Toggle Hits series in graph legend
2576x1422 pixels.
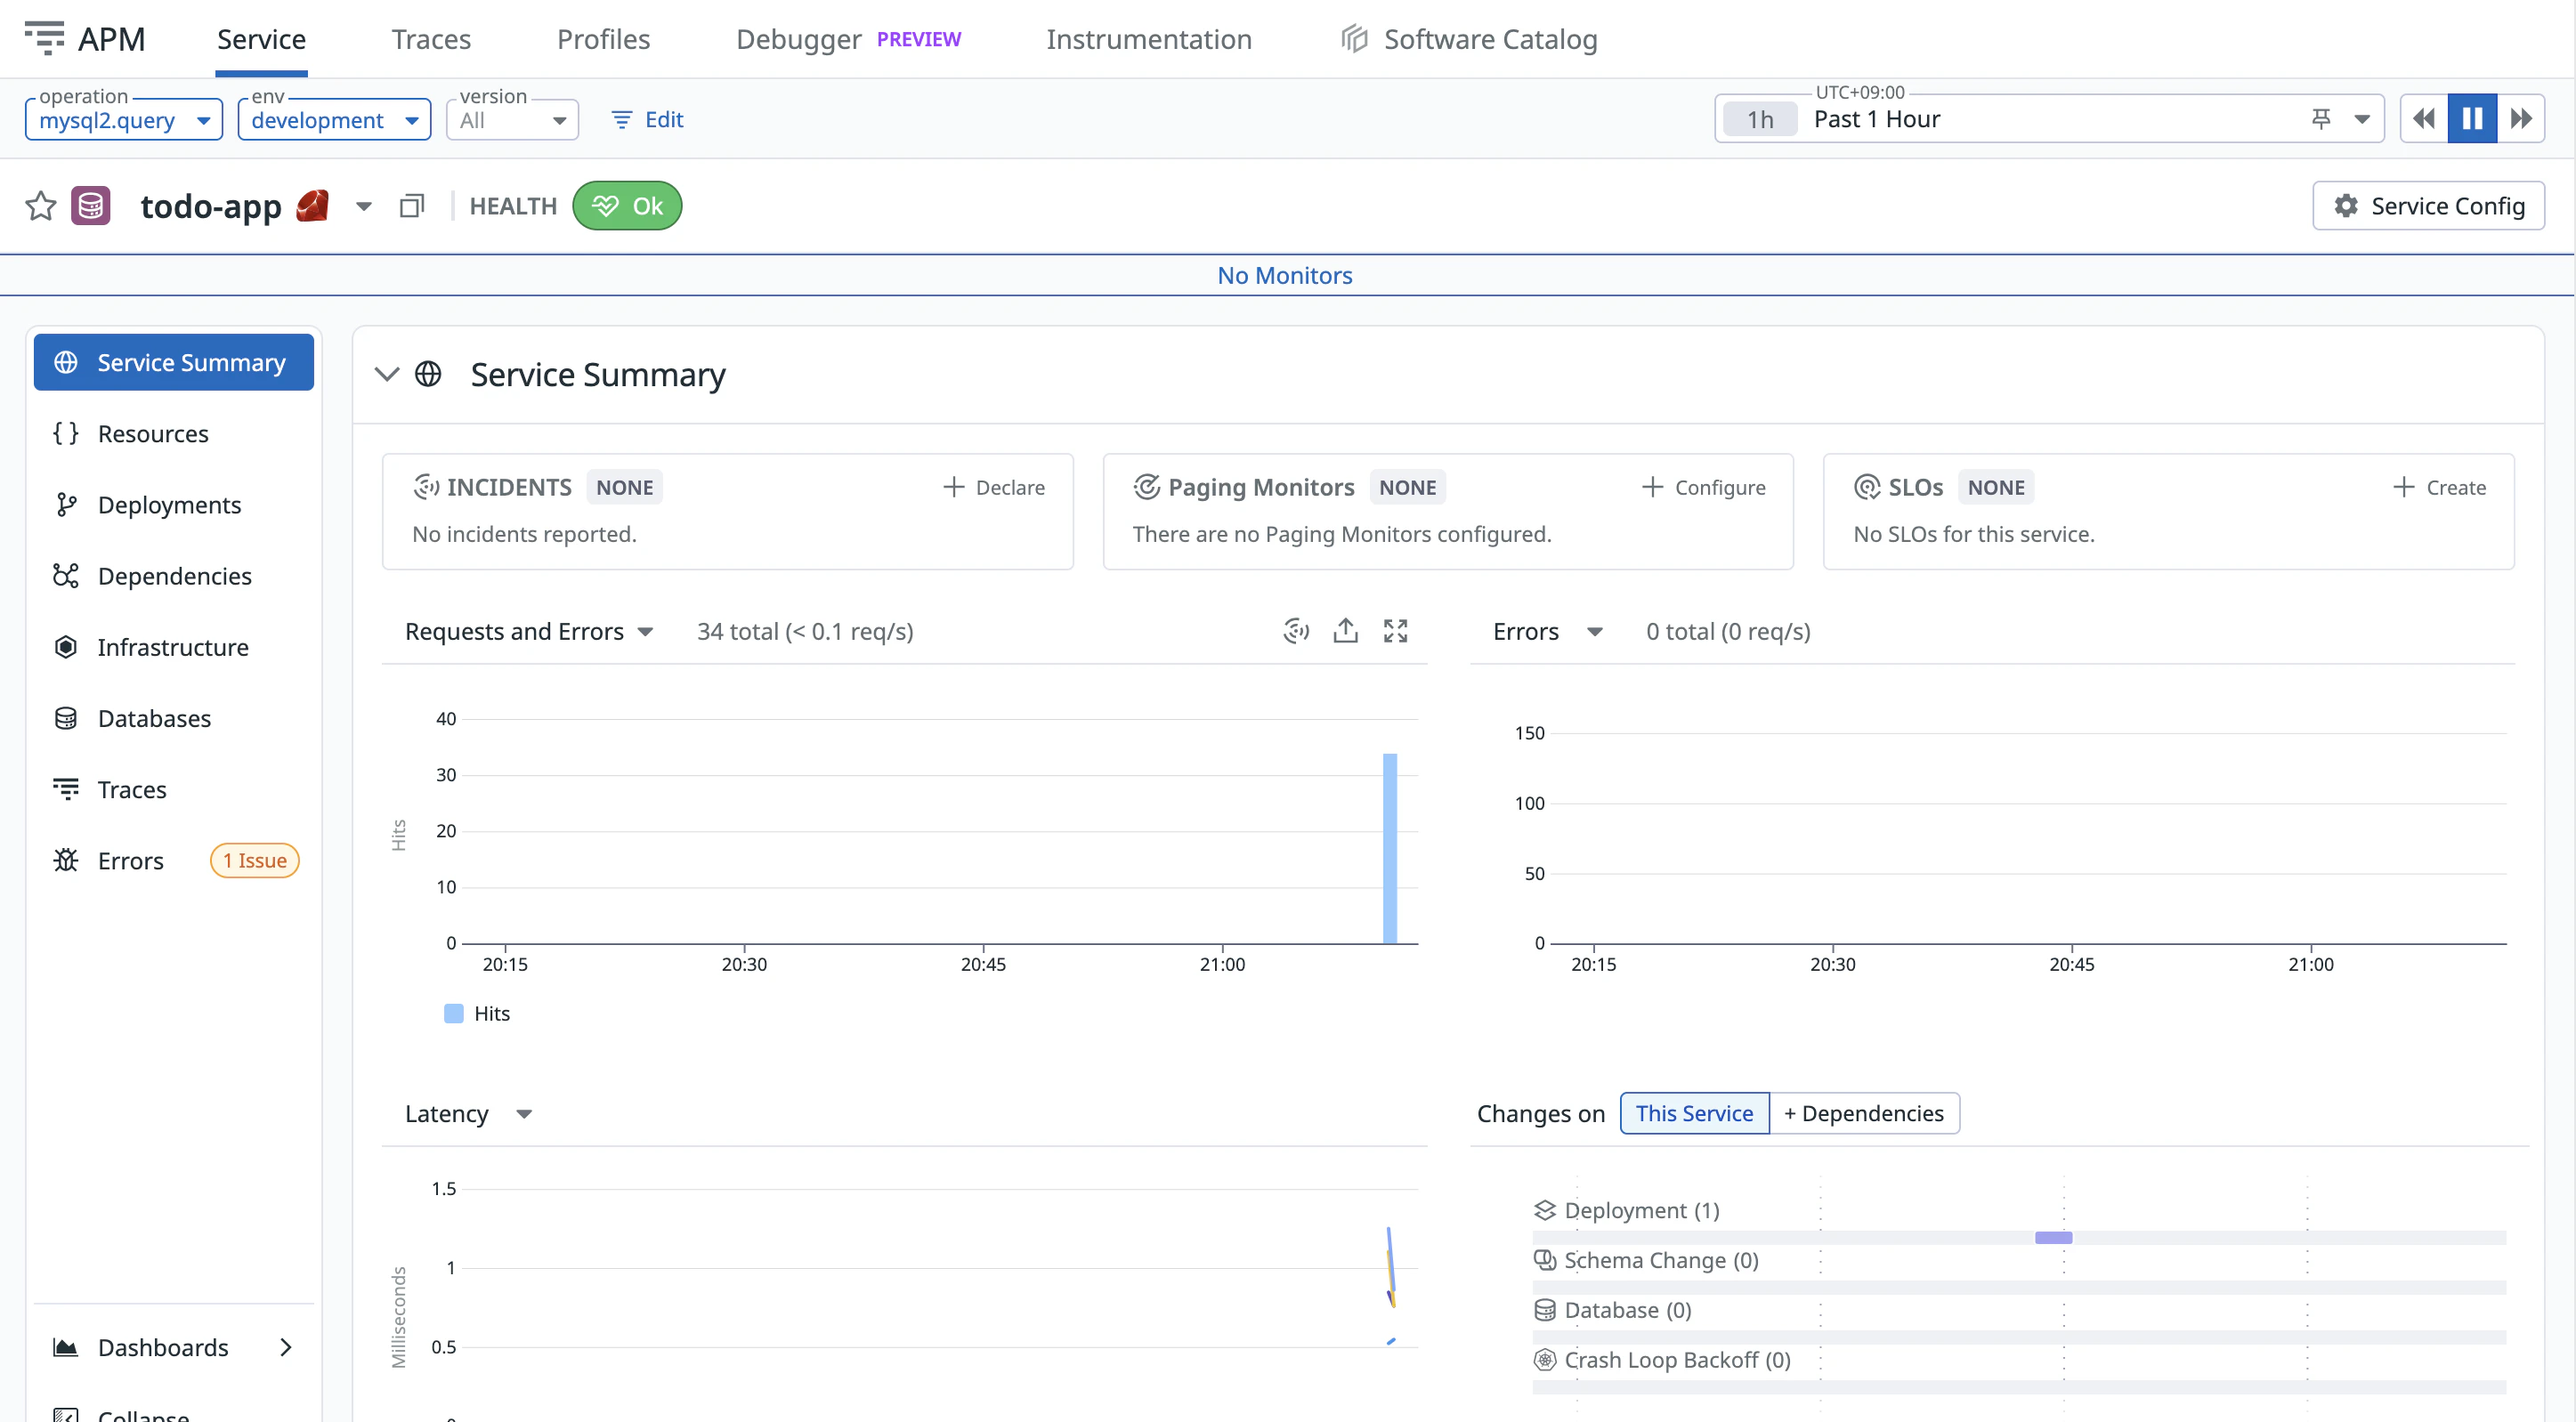477,1013
